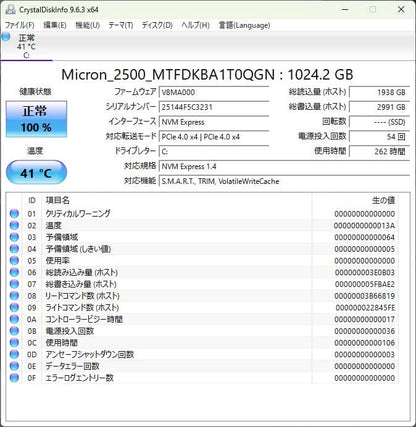
Task: Open the ヘルプ(H) menu
Action: tap(195, 25)
